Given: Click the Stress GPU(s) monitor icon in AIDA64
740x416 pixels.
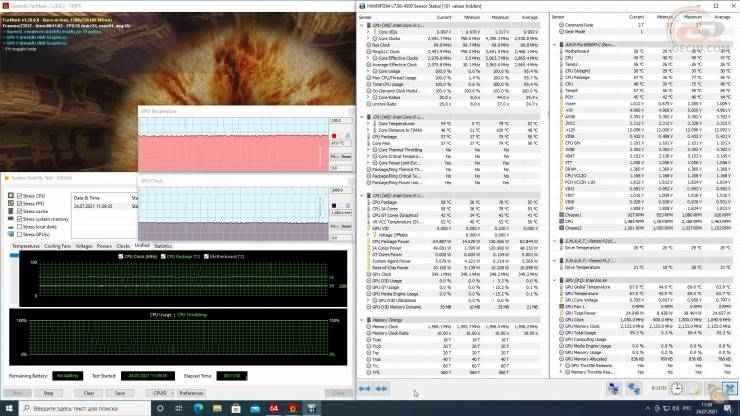Looking at the screenshot, I should point(11,234).
